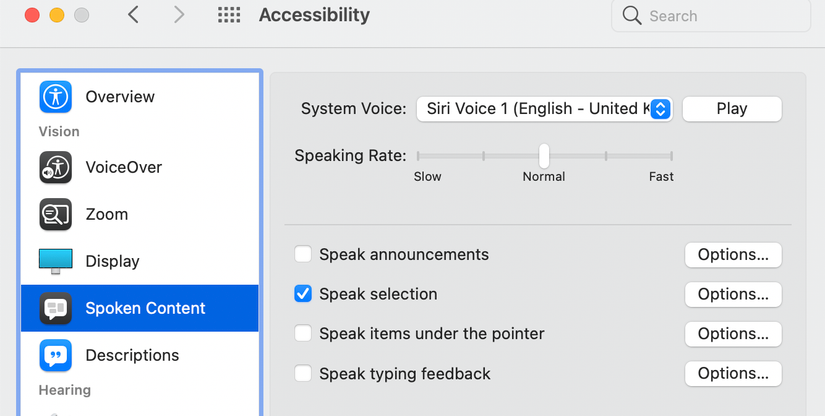
Task: Click the Spoken Content speech bubble icon
Action: [x=55, y=308]
